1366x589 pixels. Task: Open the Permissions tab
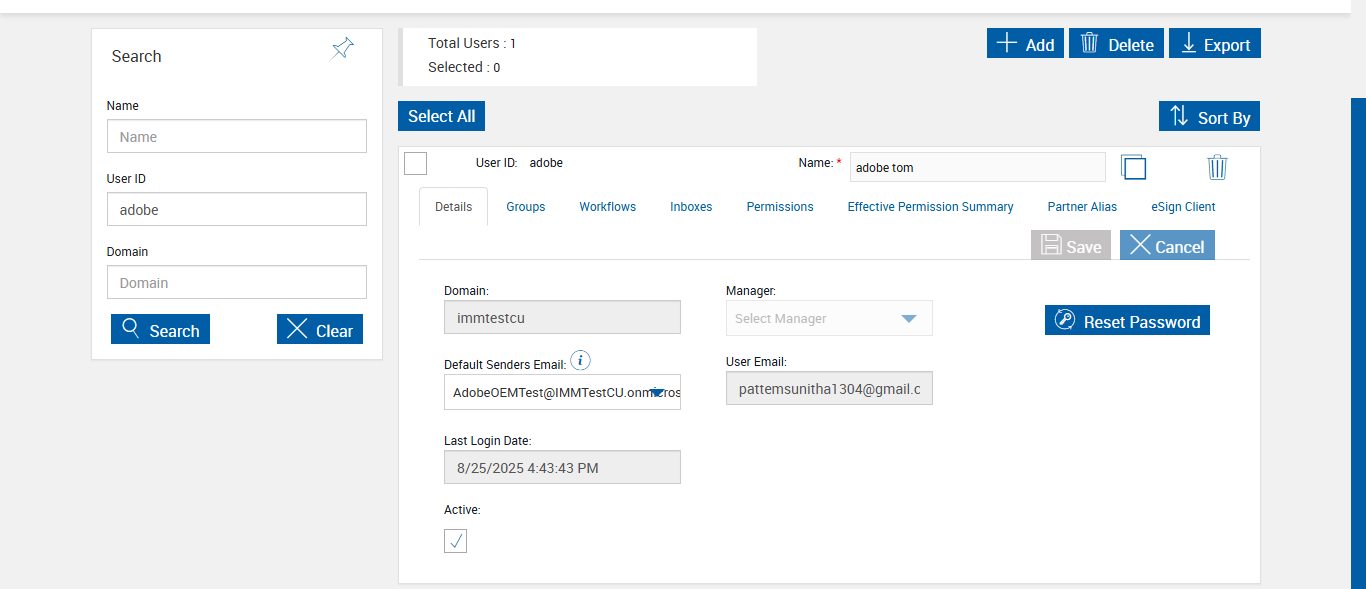(780, 207)
